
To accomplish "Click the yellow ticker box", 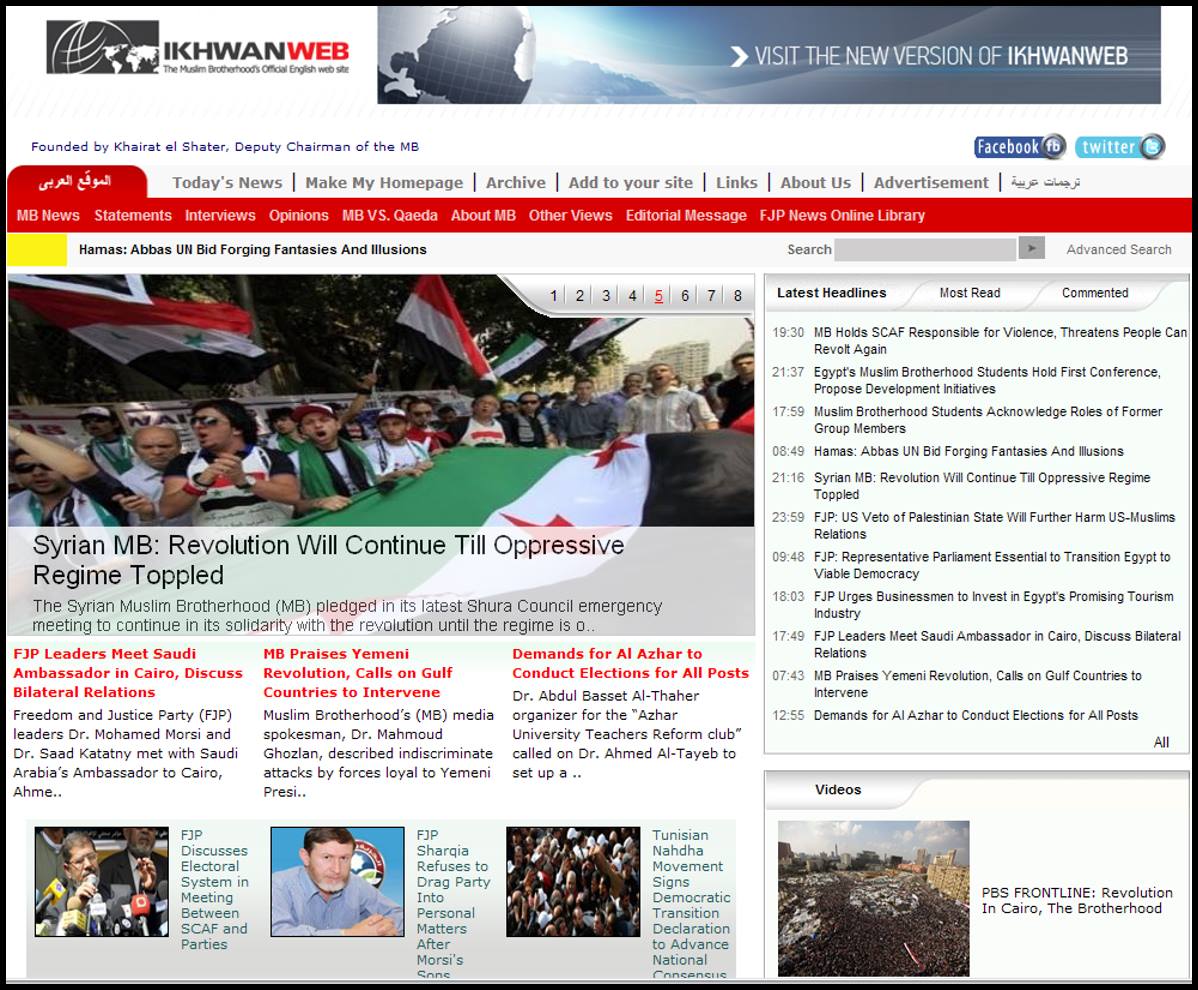I will [36, 250].
